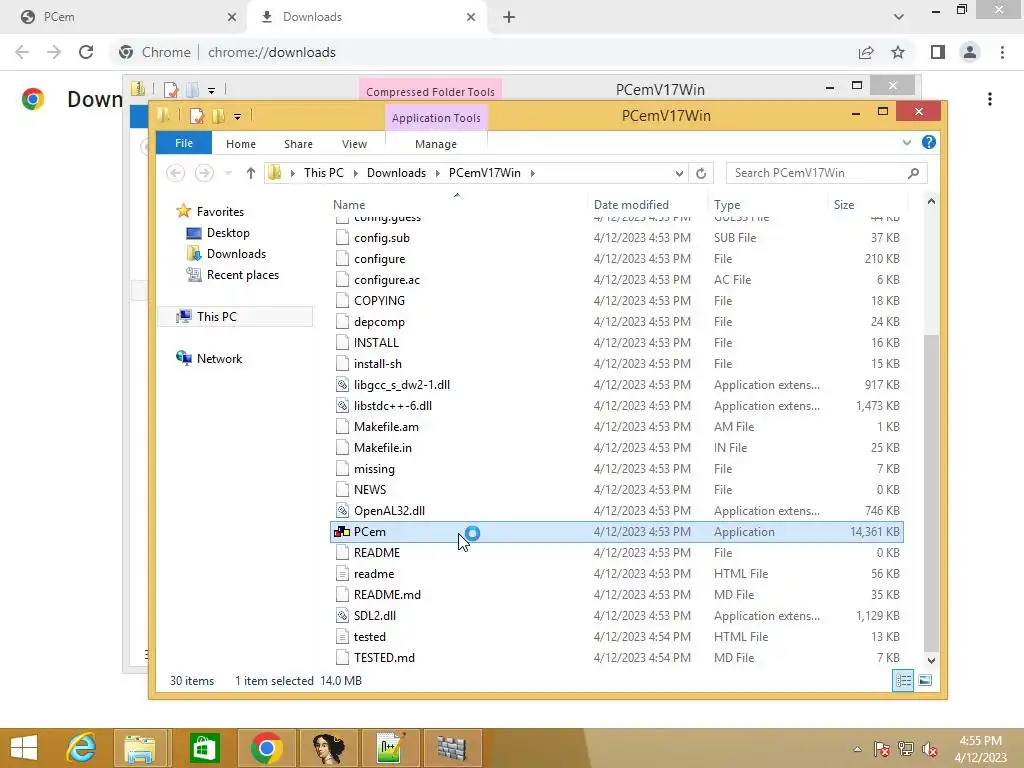The width and height of the screenshot is (1024, 768).
Task: Click the Up one level arrow
Action: (x=251, y=173)
